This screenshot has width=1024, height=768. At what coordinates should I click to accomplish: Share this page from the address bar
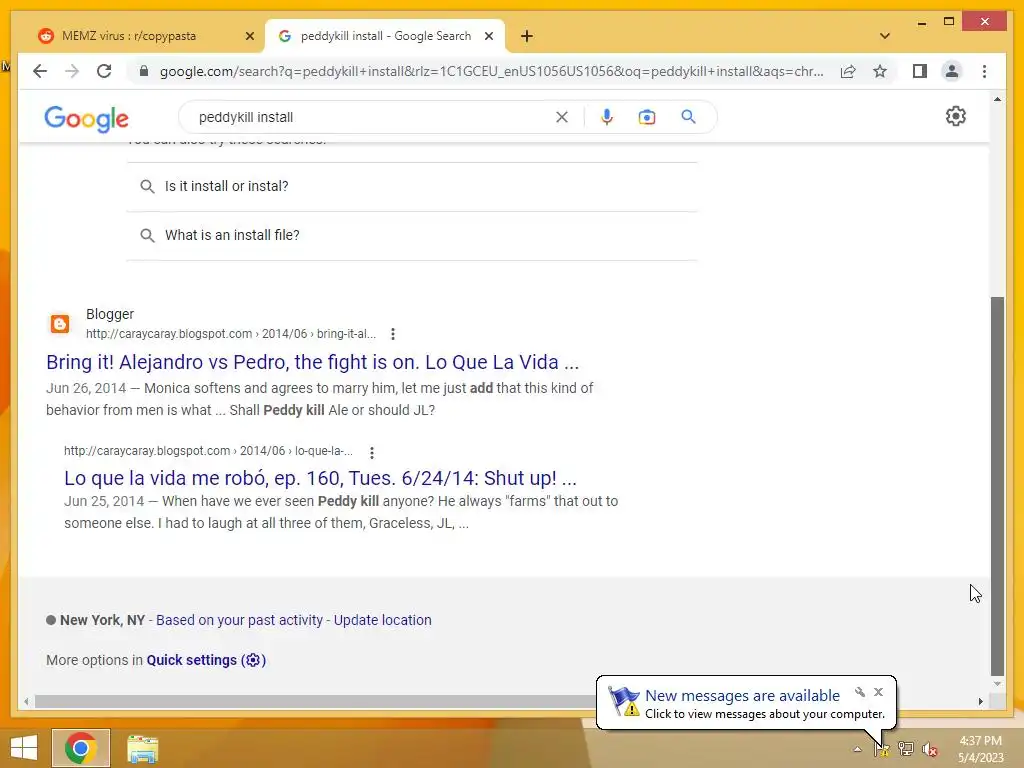848,71
